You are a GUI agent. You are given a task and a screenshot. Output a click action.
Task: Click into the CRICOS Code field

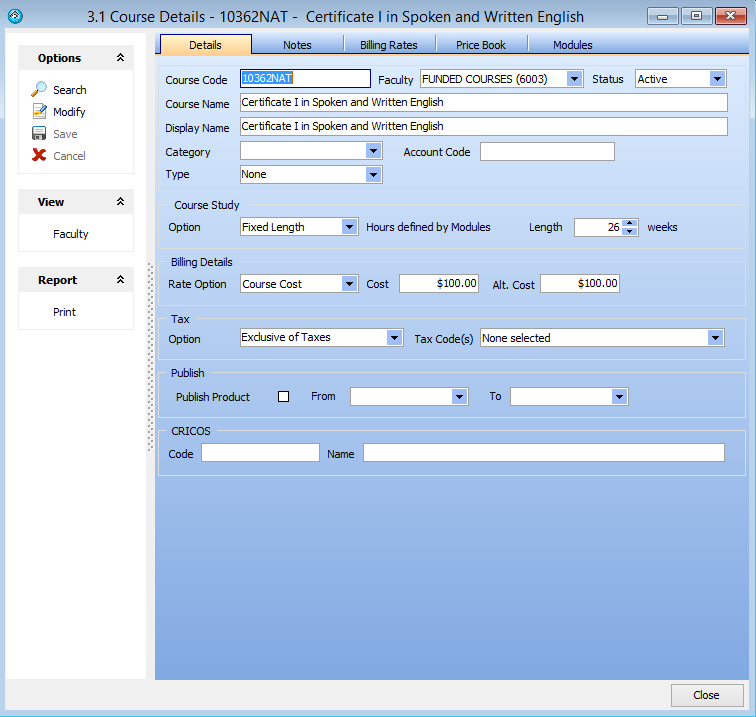click(260, 453)
